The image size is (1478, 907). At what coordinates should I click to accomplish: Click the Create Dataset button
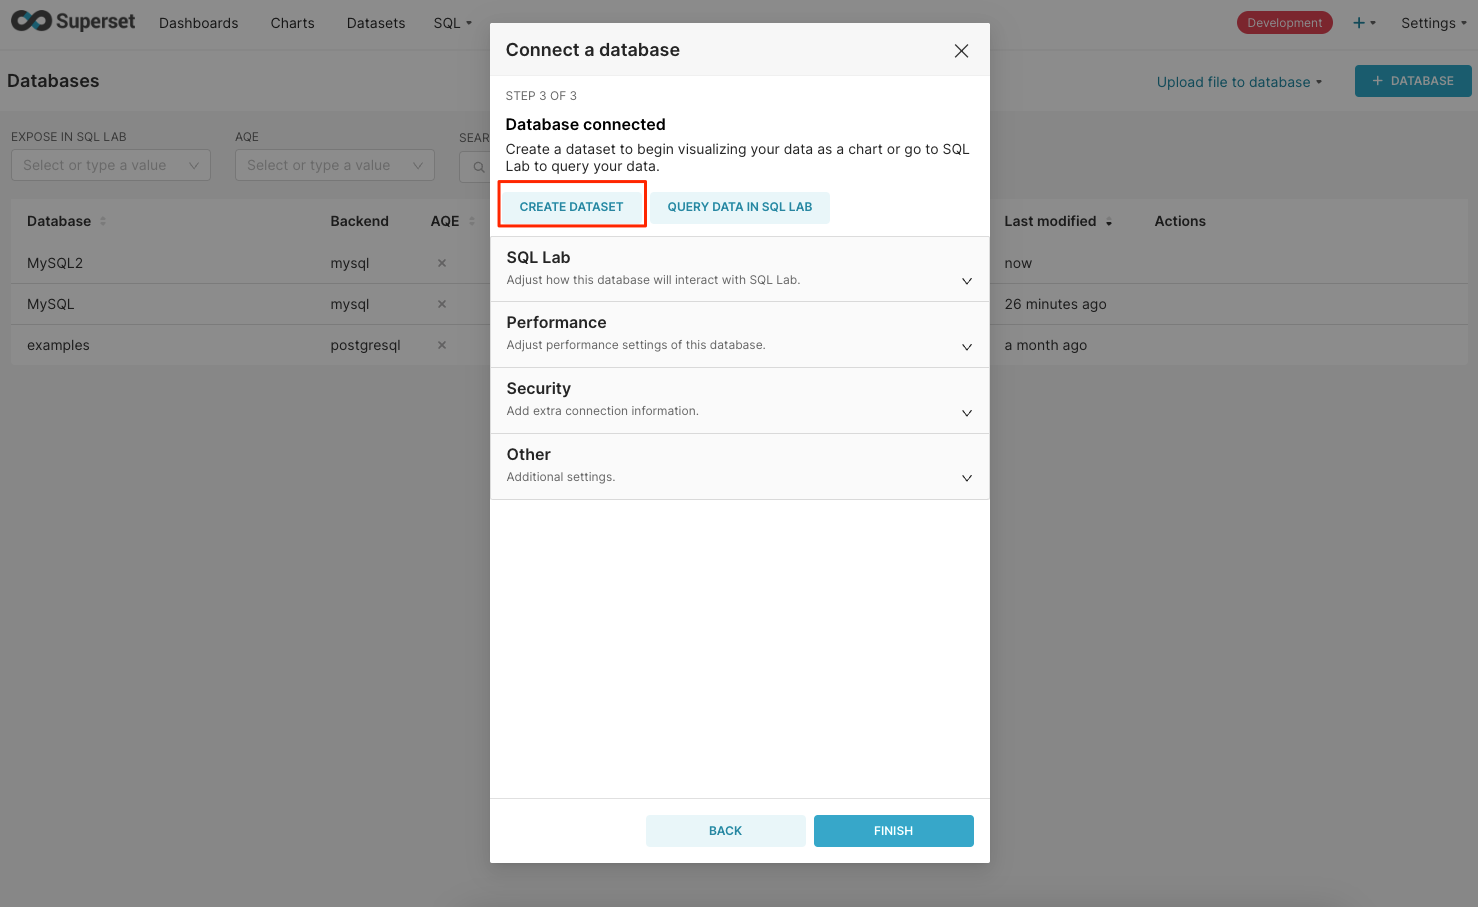pos(571,207)
